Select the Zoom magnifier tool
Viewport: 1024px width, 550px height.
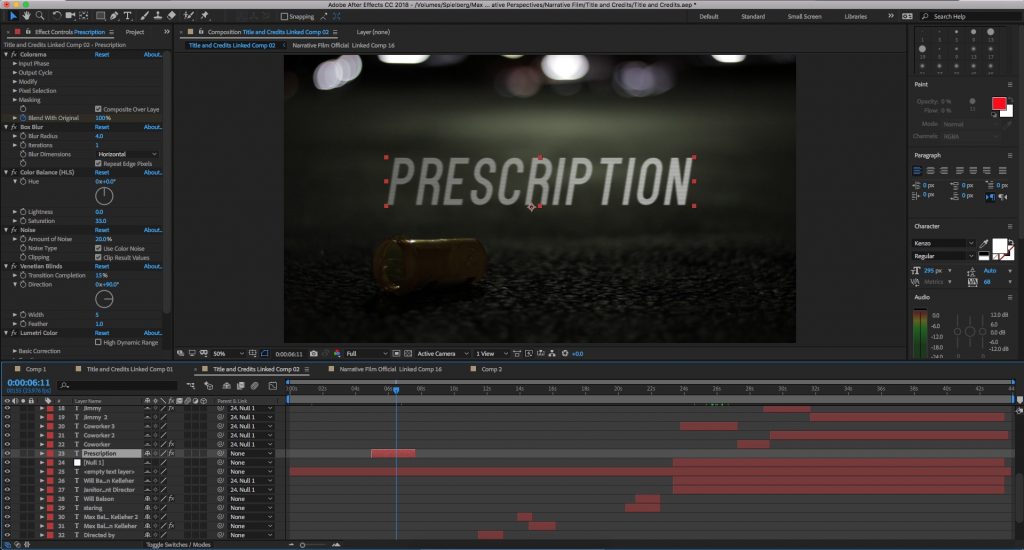click(x=40, y=16)
